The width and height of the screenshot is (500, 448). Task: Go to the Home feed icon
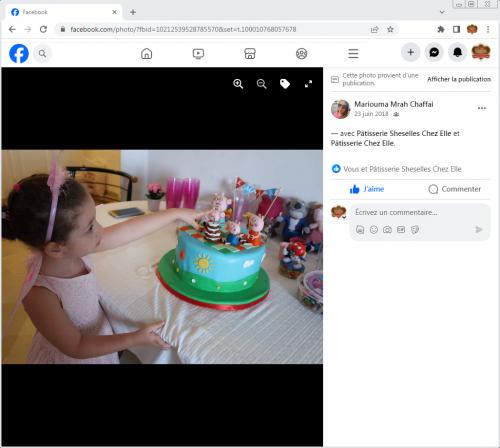click(x=146, y=53)
